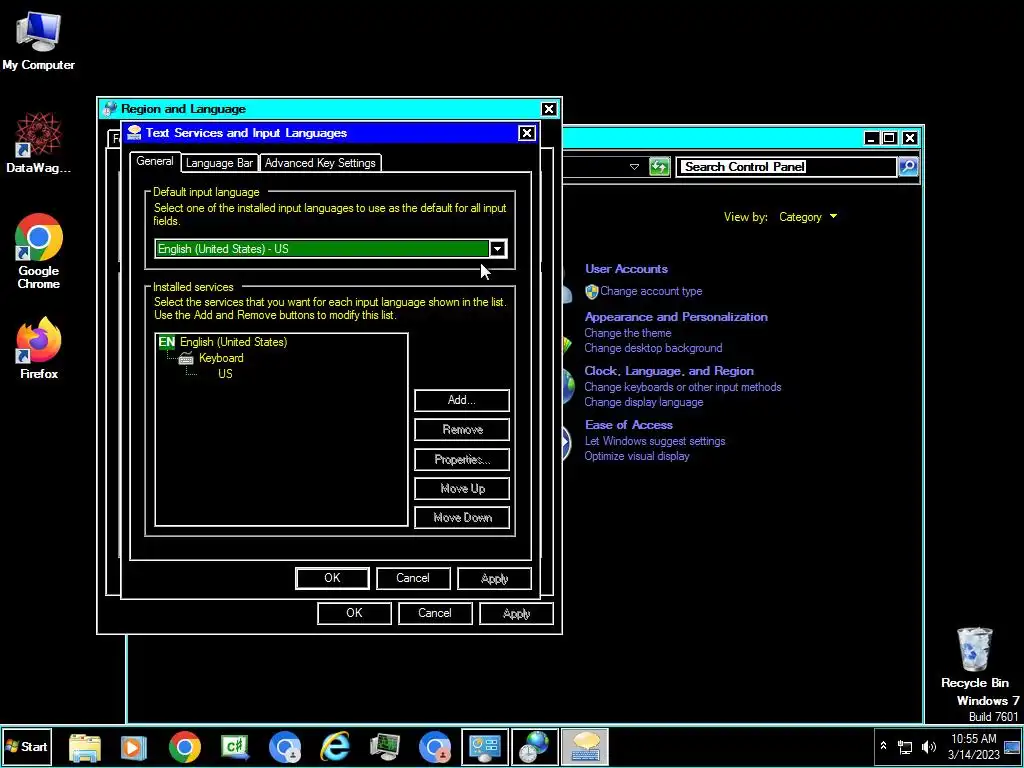The image size is (1024, 768).
Task: Switch to the General tab
Action: pyautogui.click(x=155, y=161)
